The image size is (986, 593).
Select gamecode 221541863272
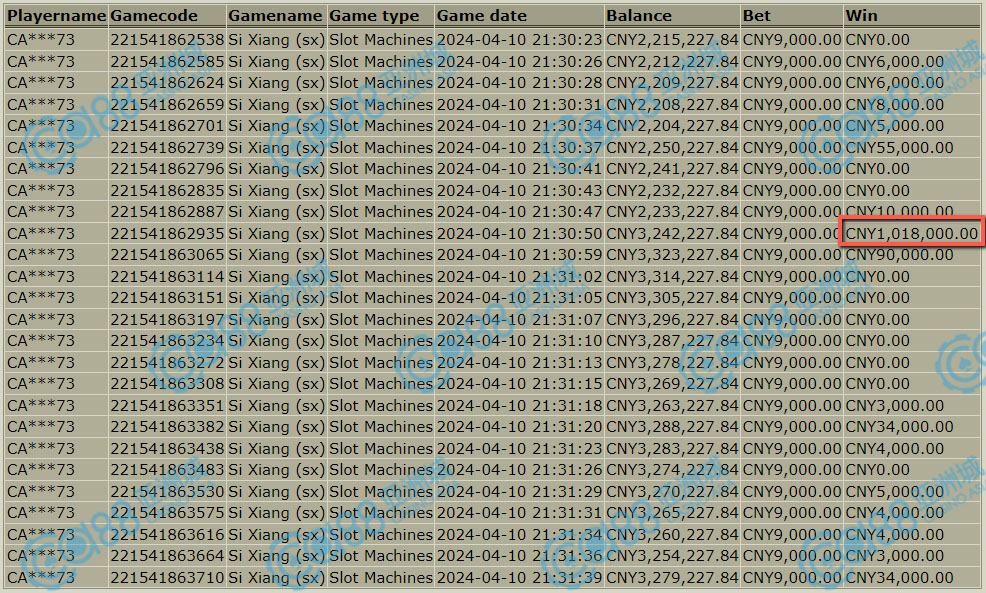pyautogui.click(x=167, y=363)
